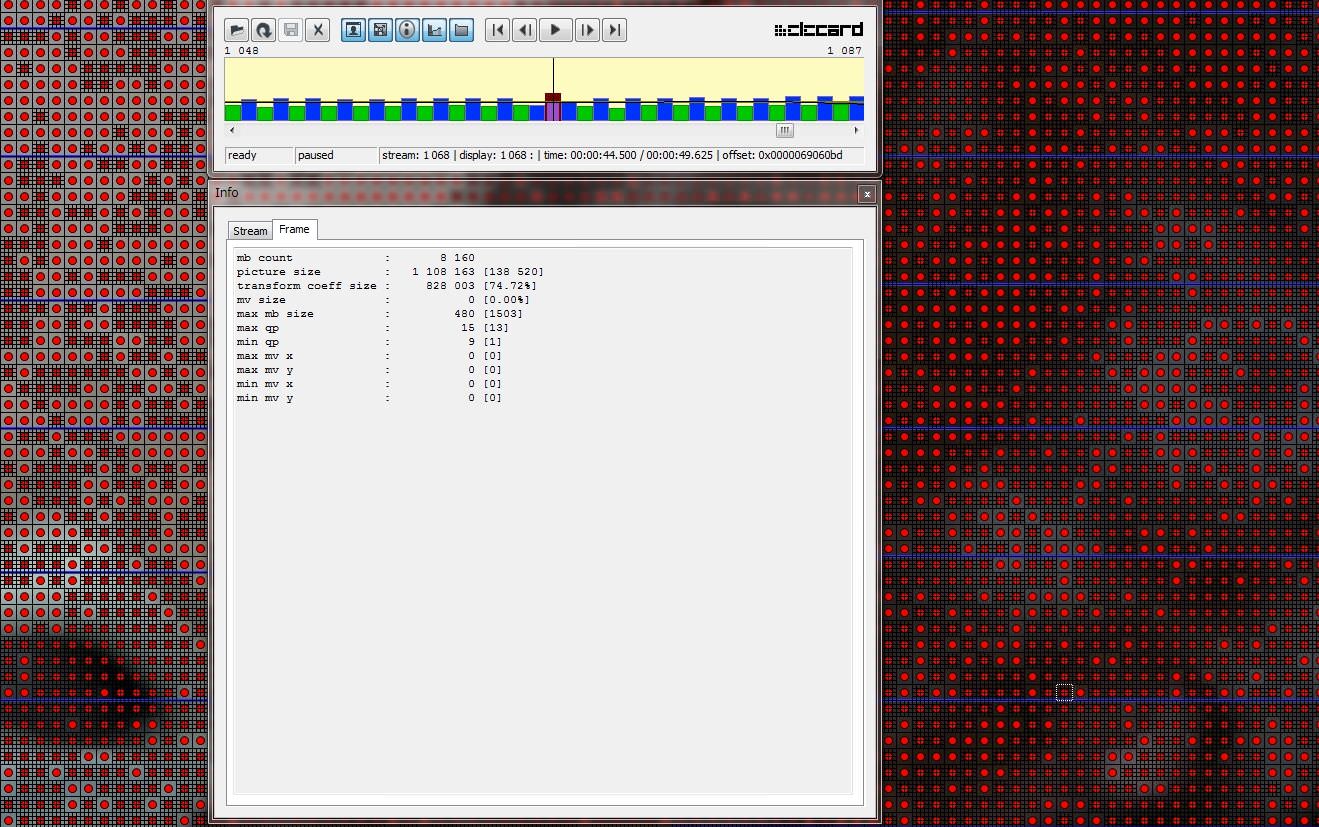Click the open file folder icon
The image size is (1319, 827).
(236, 30)
